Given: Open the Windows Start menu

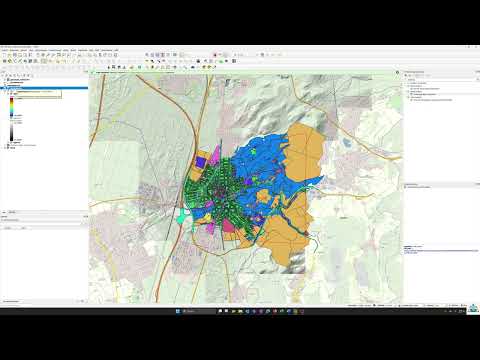Looking at the screenshot, I should coord(178,311).
